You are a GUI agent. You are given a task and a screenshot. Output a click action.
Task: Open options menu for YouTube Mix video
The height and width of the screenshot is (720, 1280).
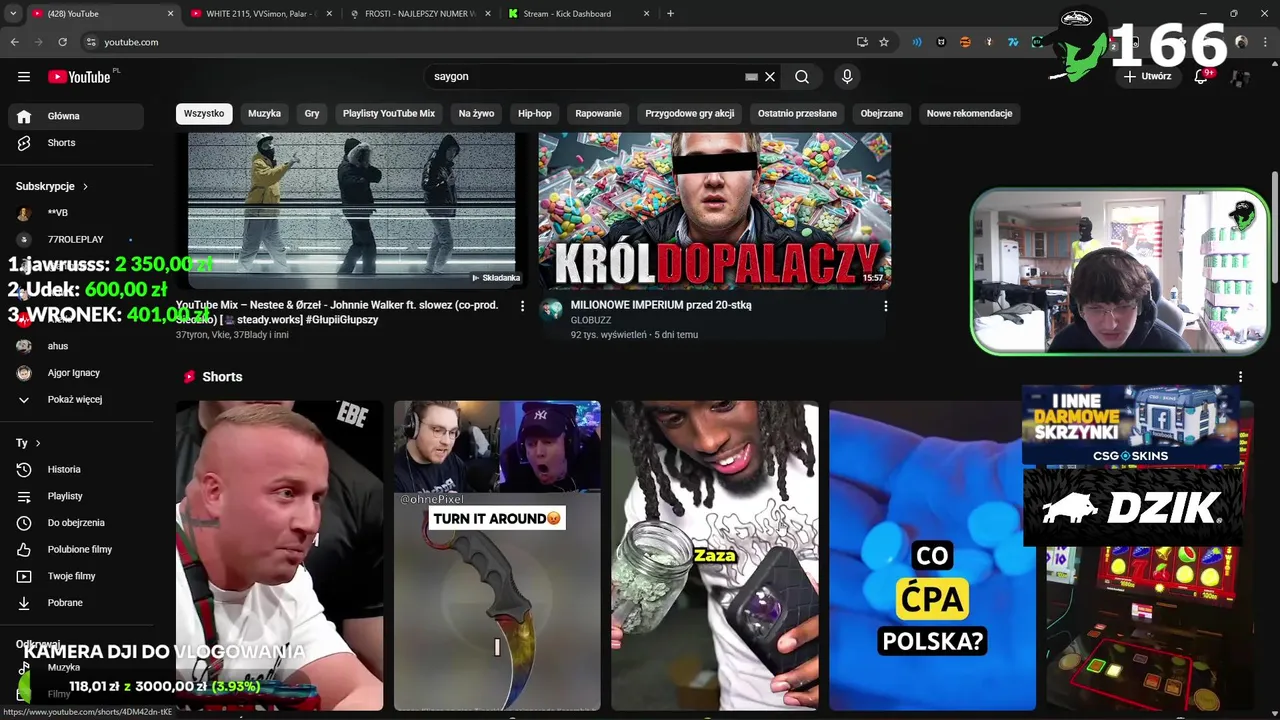tap(522, 306)
